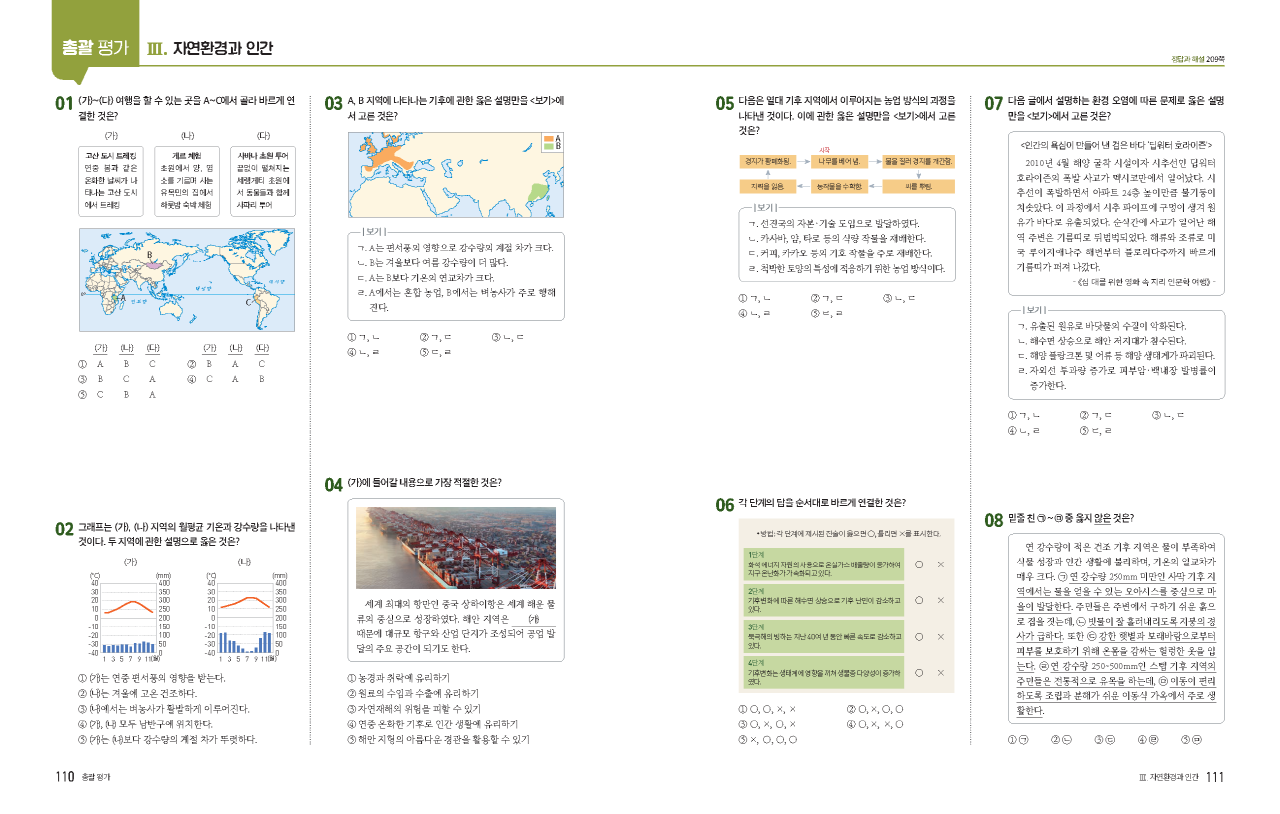Click the (나) climate graph
The width and height of the screenshot is (1280, 814).
(x=245, y=614)
